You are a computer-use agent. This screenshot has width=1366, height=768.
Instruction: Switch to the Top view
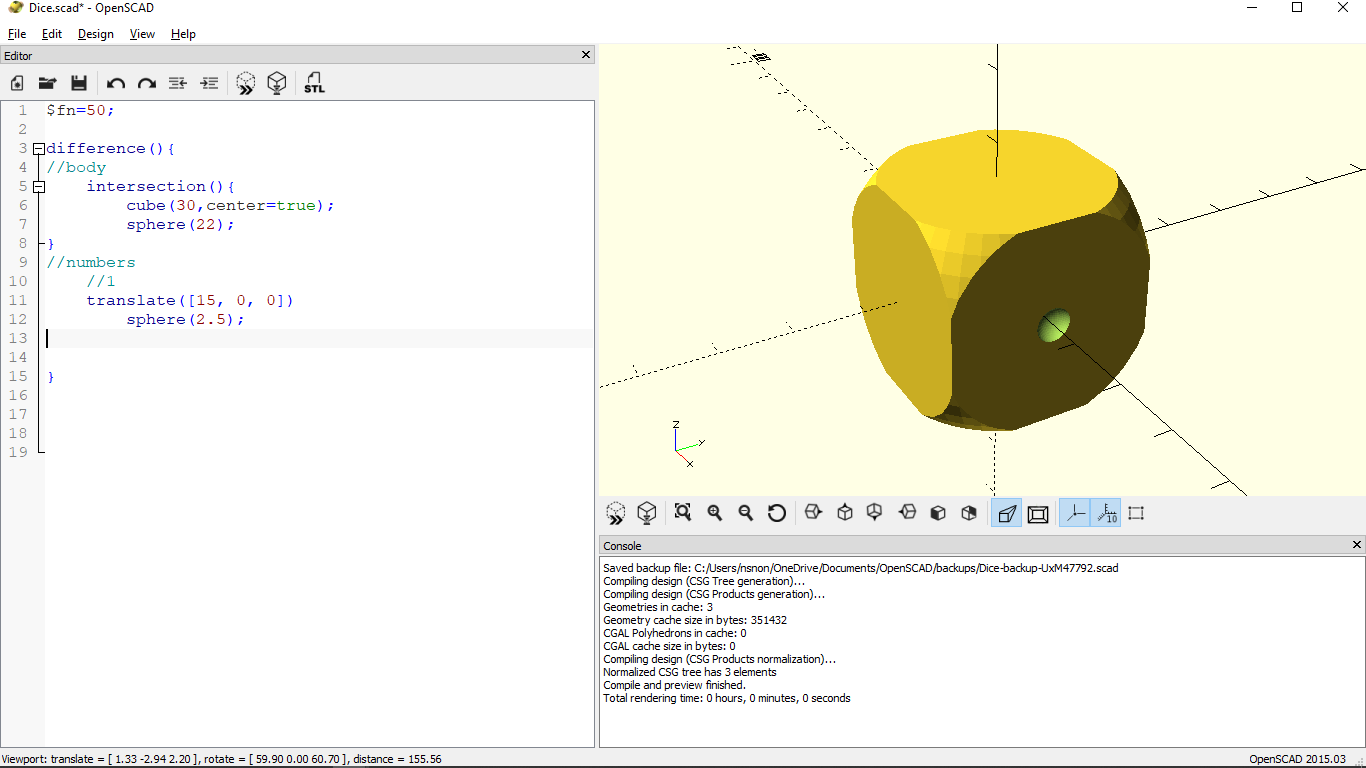[x=845, y=513]
